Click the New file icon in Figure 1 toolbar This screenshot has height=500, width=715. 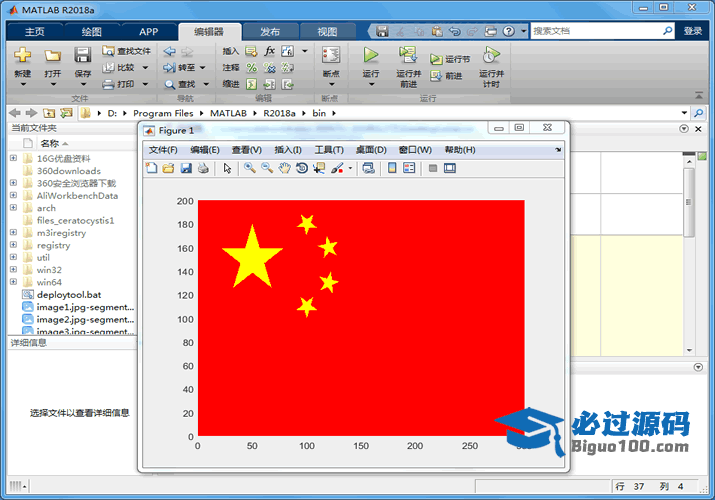click(151, 168)
